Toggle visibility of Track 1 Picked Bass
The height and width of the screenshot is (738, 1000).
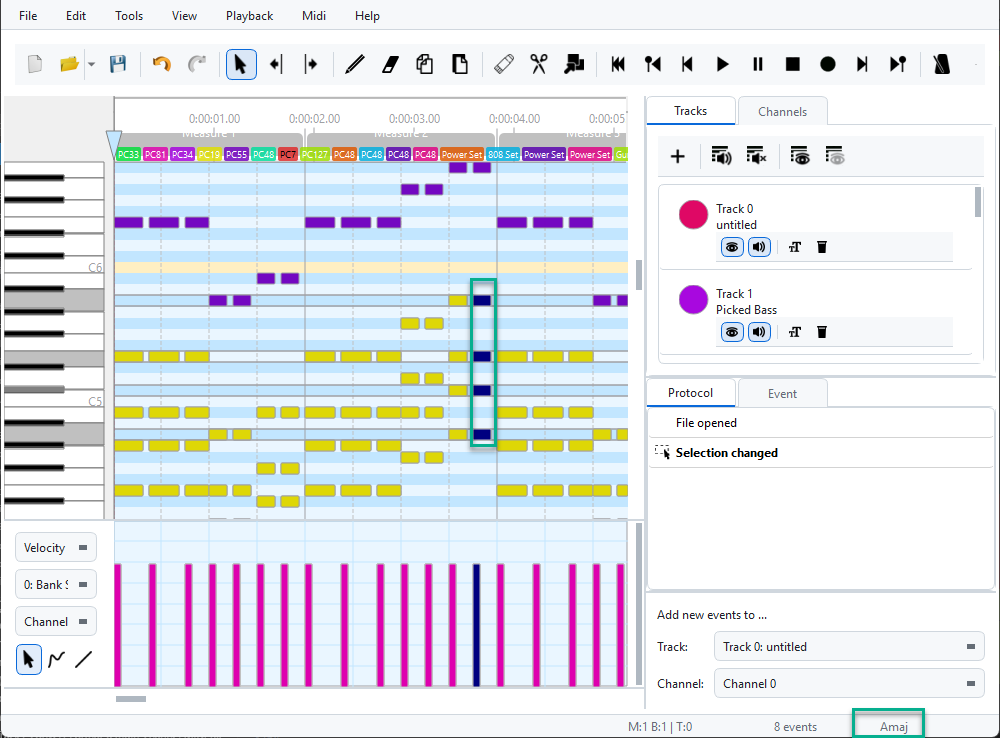[732, 332]
